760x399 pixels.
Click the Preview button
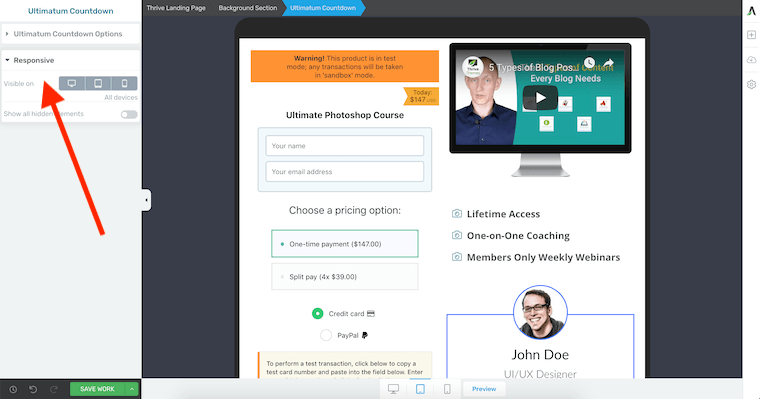point(484,389)
